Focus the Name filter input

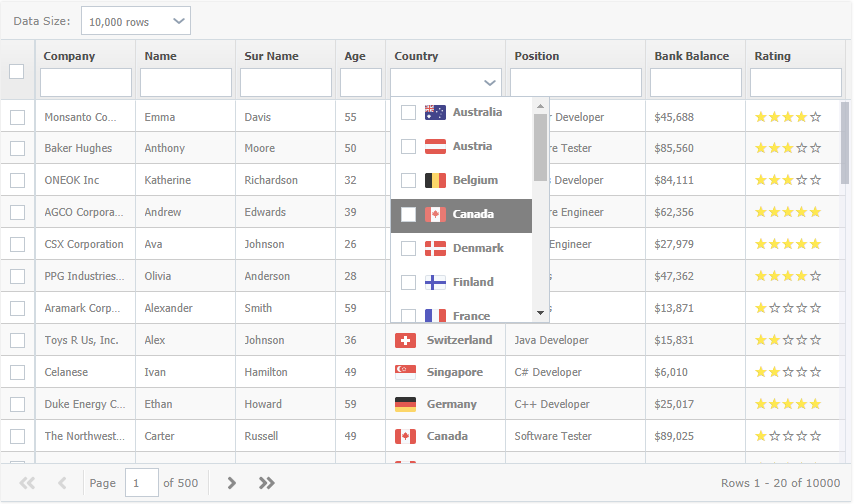186,82
